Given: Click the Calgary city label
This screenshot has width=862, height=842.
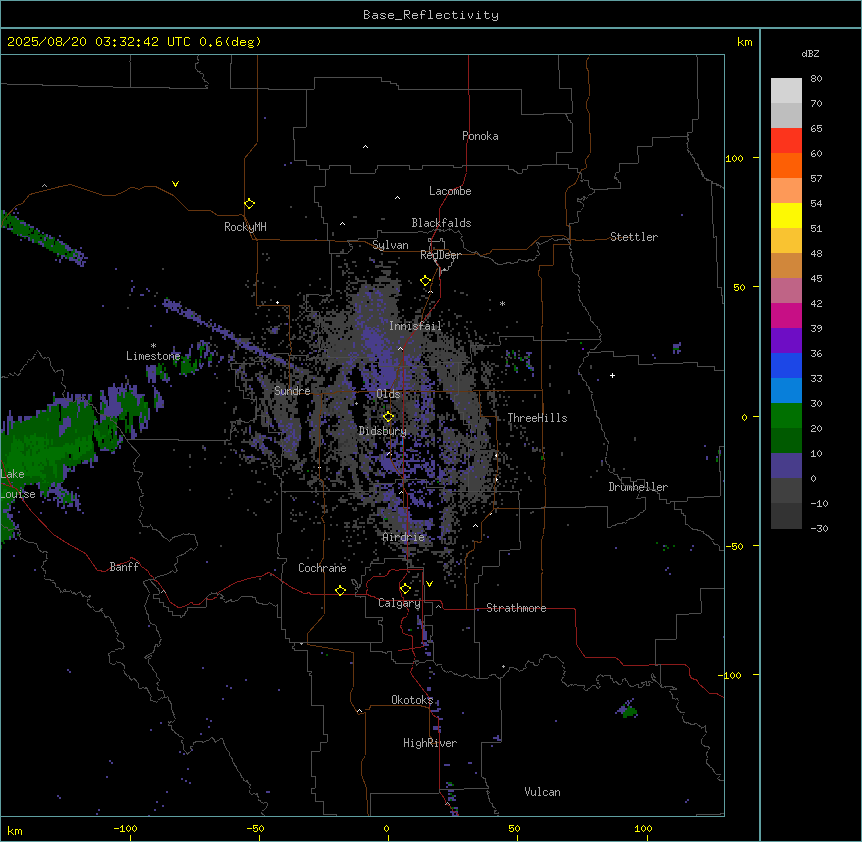Looking at the screenshot, I should pos(399,603).
